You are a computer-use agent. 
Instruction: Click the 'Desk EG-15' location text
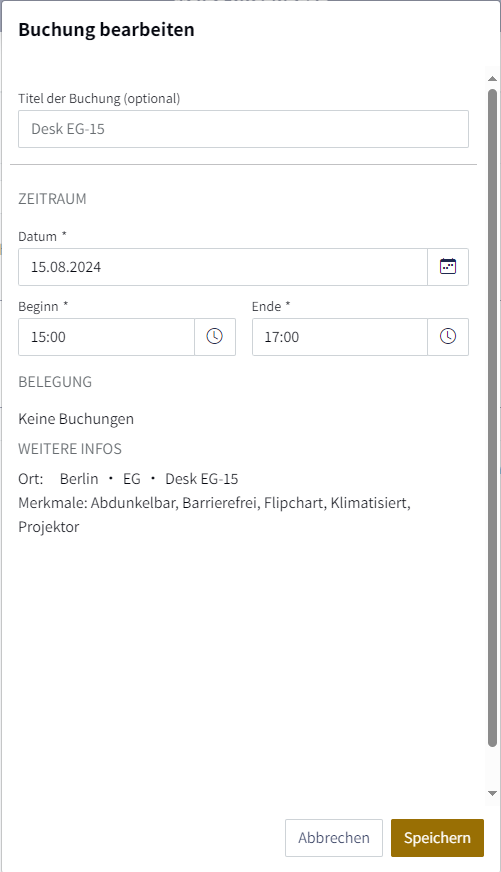(x=201, y=479)
